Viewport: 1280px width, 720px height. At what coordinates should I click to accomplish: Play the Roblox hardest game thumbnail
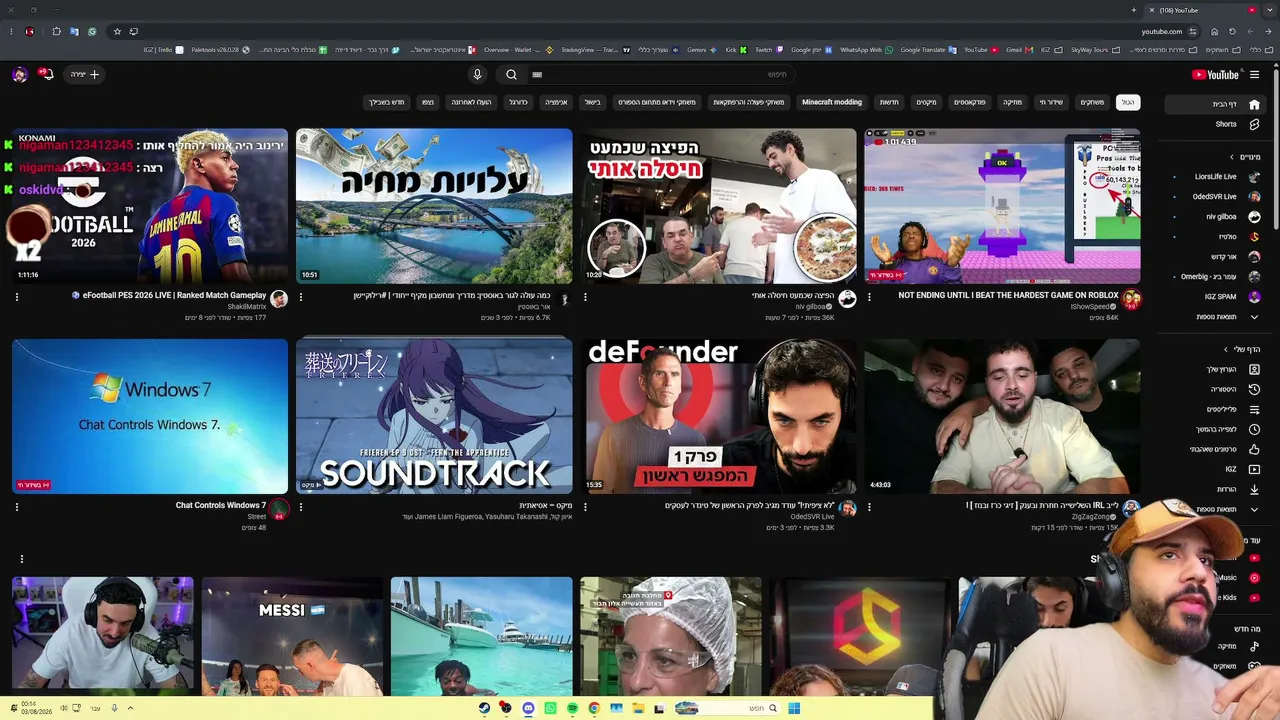[1002, 206]
